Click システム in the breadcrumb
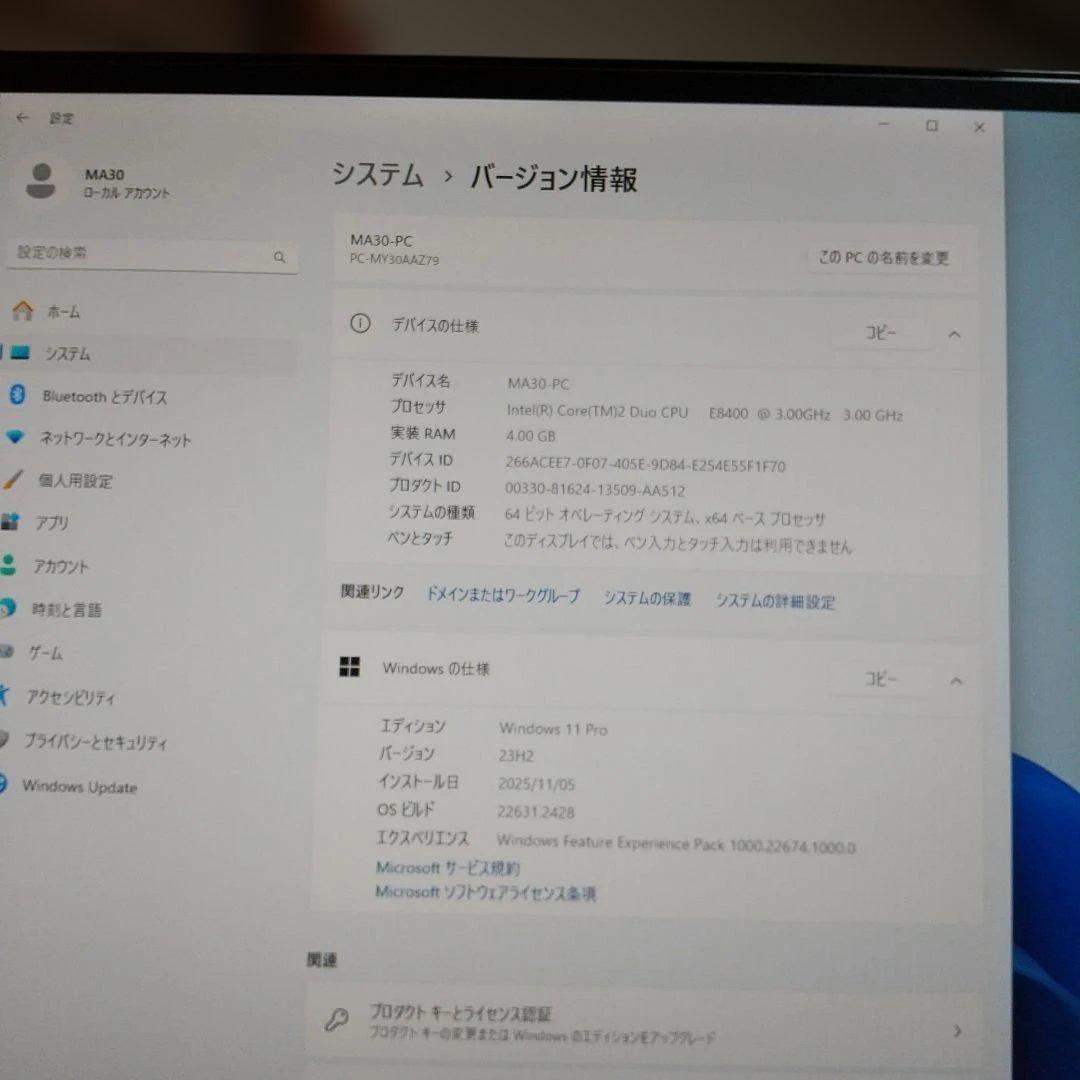The height and width of the screenshot is (1080, 1080). [x=377, y=174]
